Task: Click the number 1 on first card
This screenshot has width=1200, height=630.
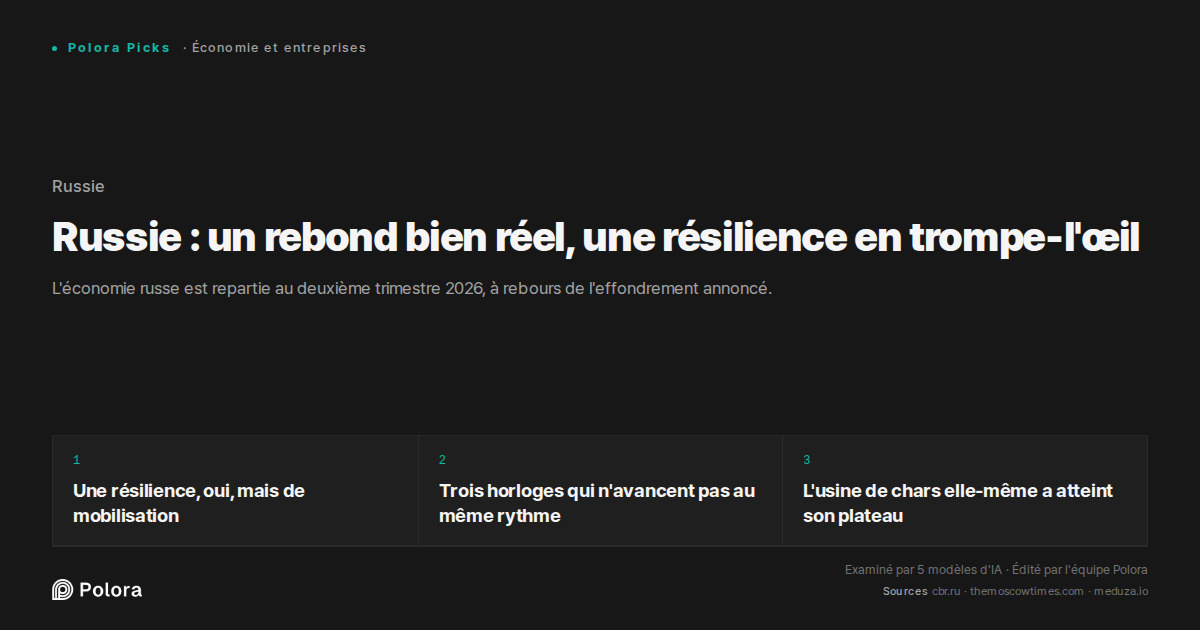Action: pos(77,460)
